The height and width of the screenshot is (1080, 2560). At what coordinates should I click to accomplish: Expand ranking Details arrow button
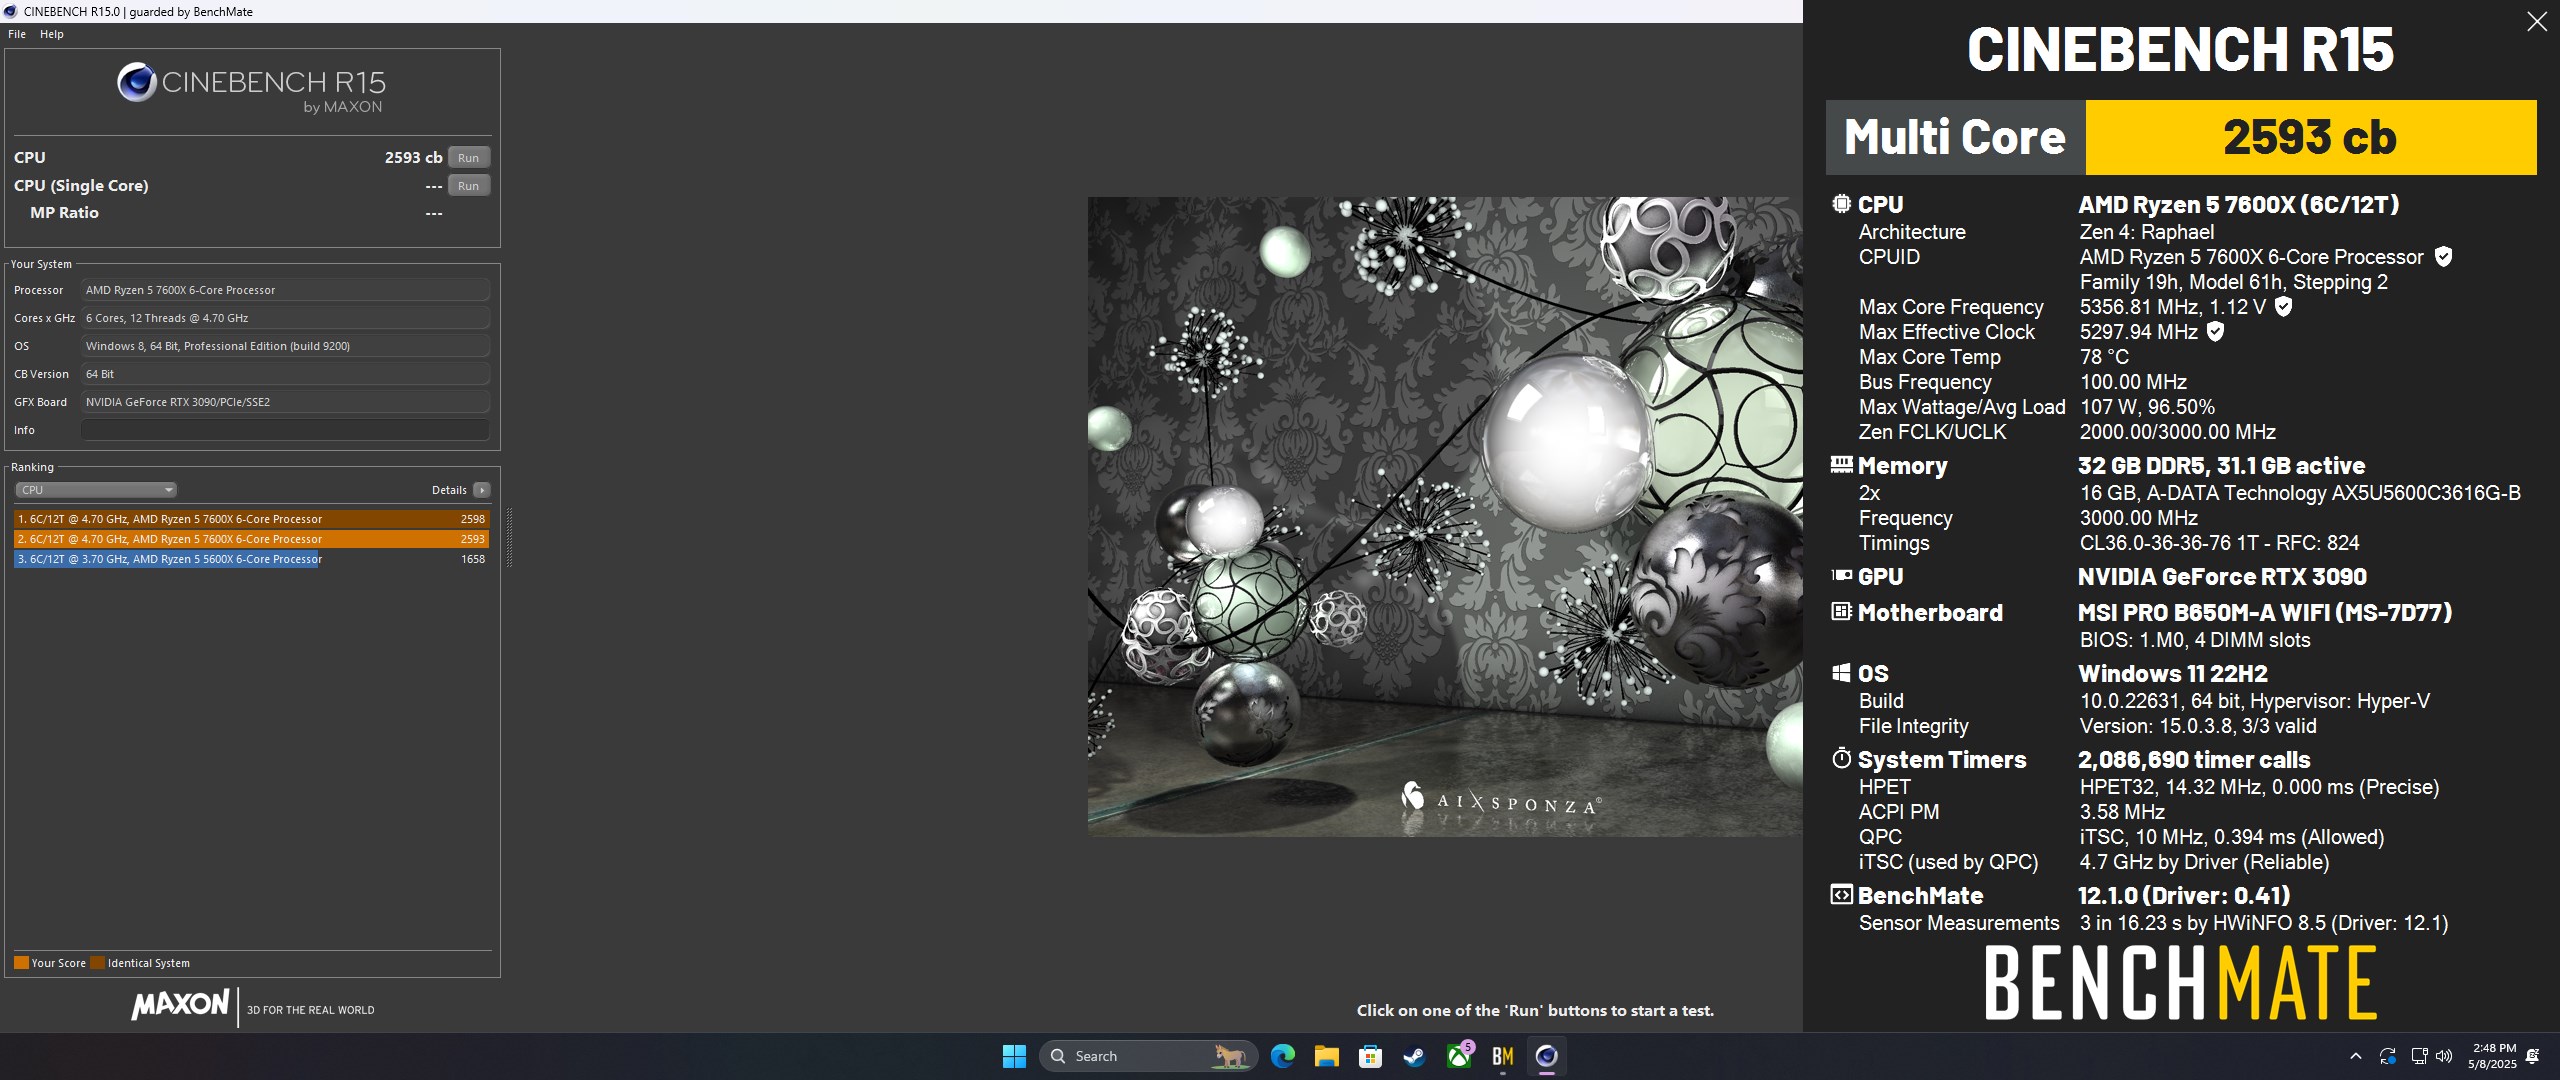coord(482,490)
